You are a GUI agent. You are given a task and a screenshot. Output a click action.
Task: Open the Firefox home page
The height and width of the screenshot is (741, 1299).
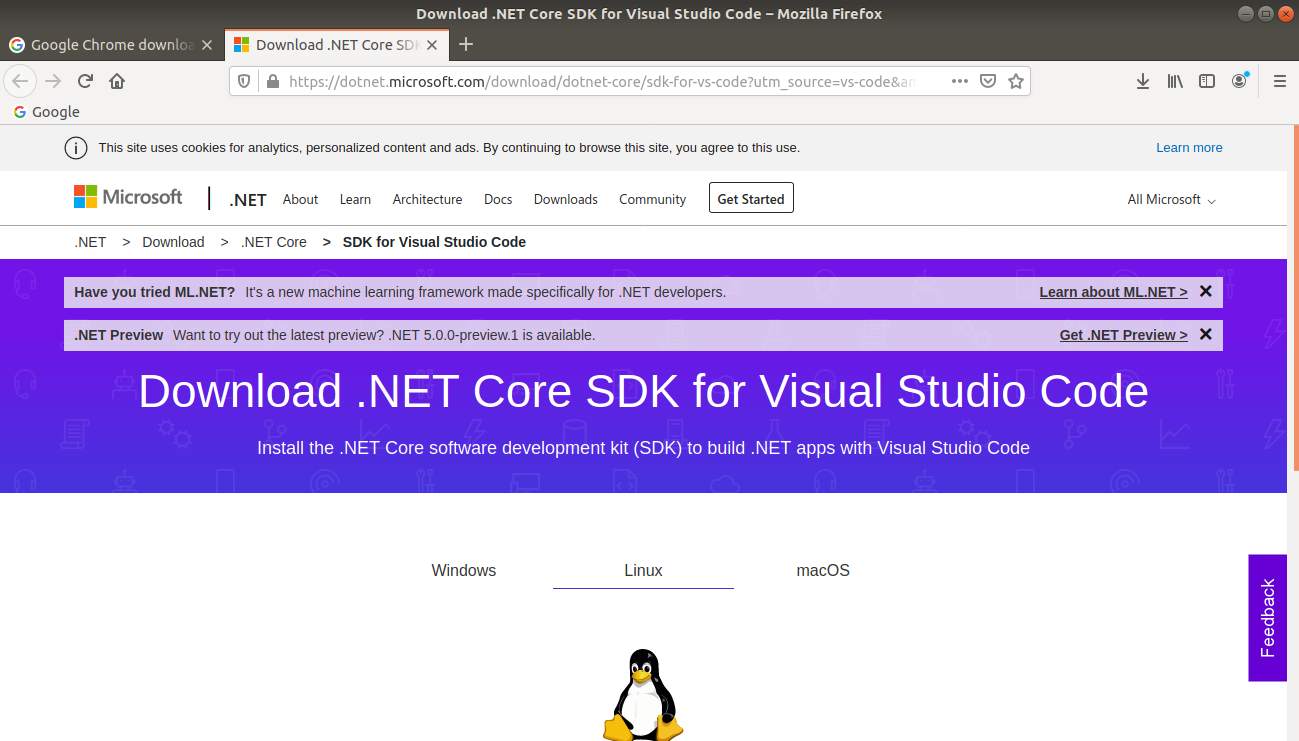[117, 81]
